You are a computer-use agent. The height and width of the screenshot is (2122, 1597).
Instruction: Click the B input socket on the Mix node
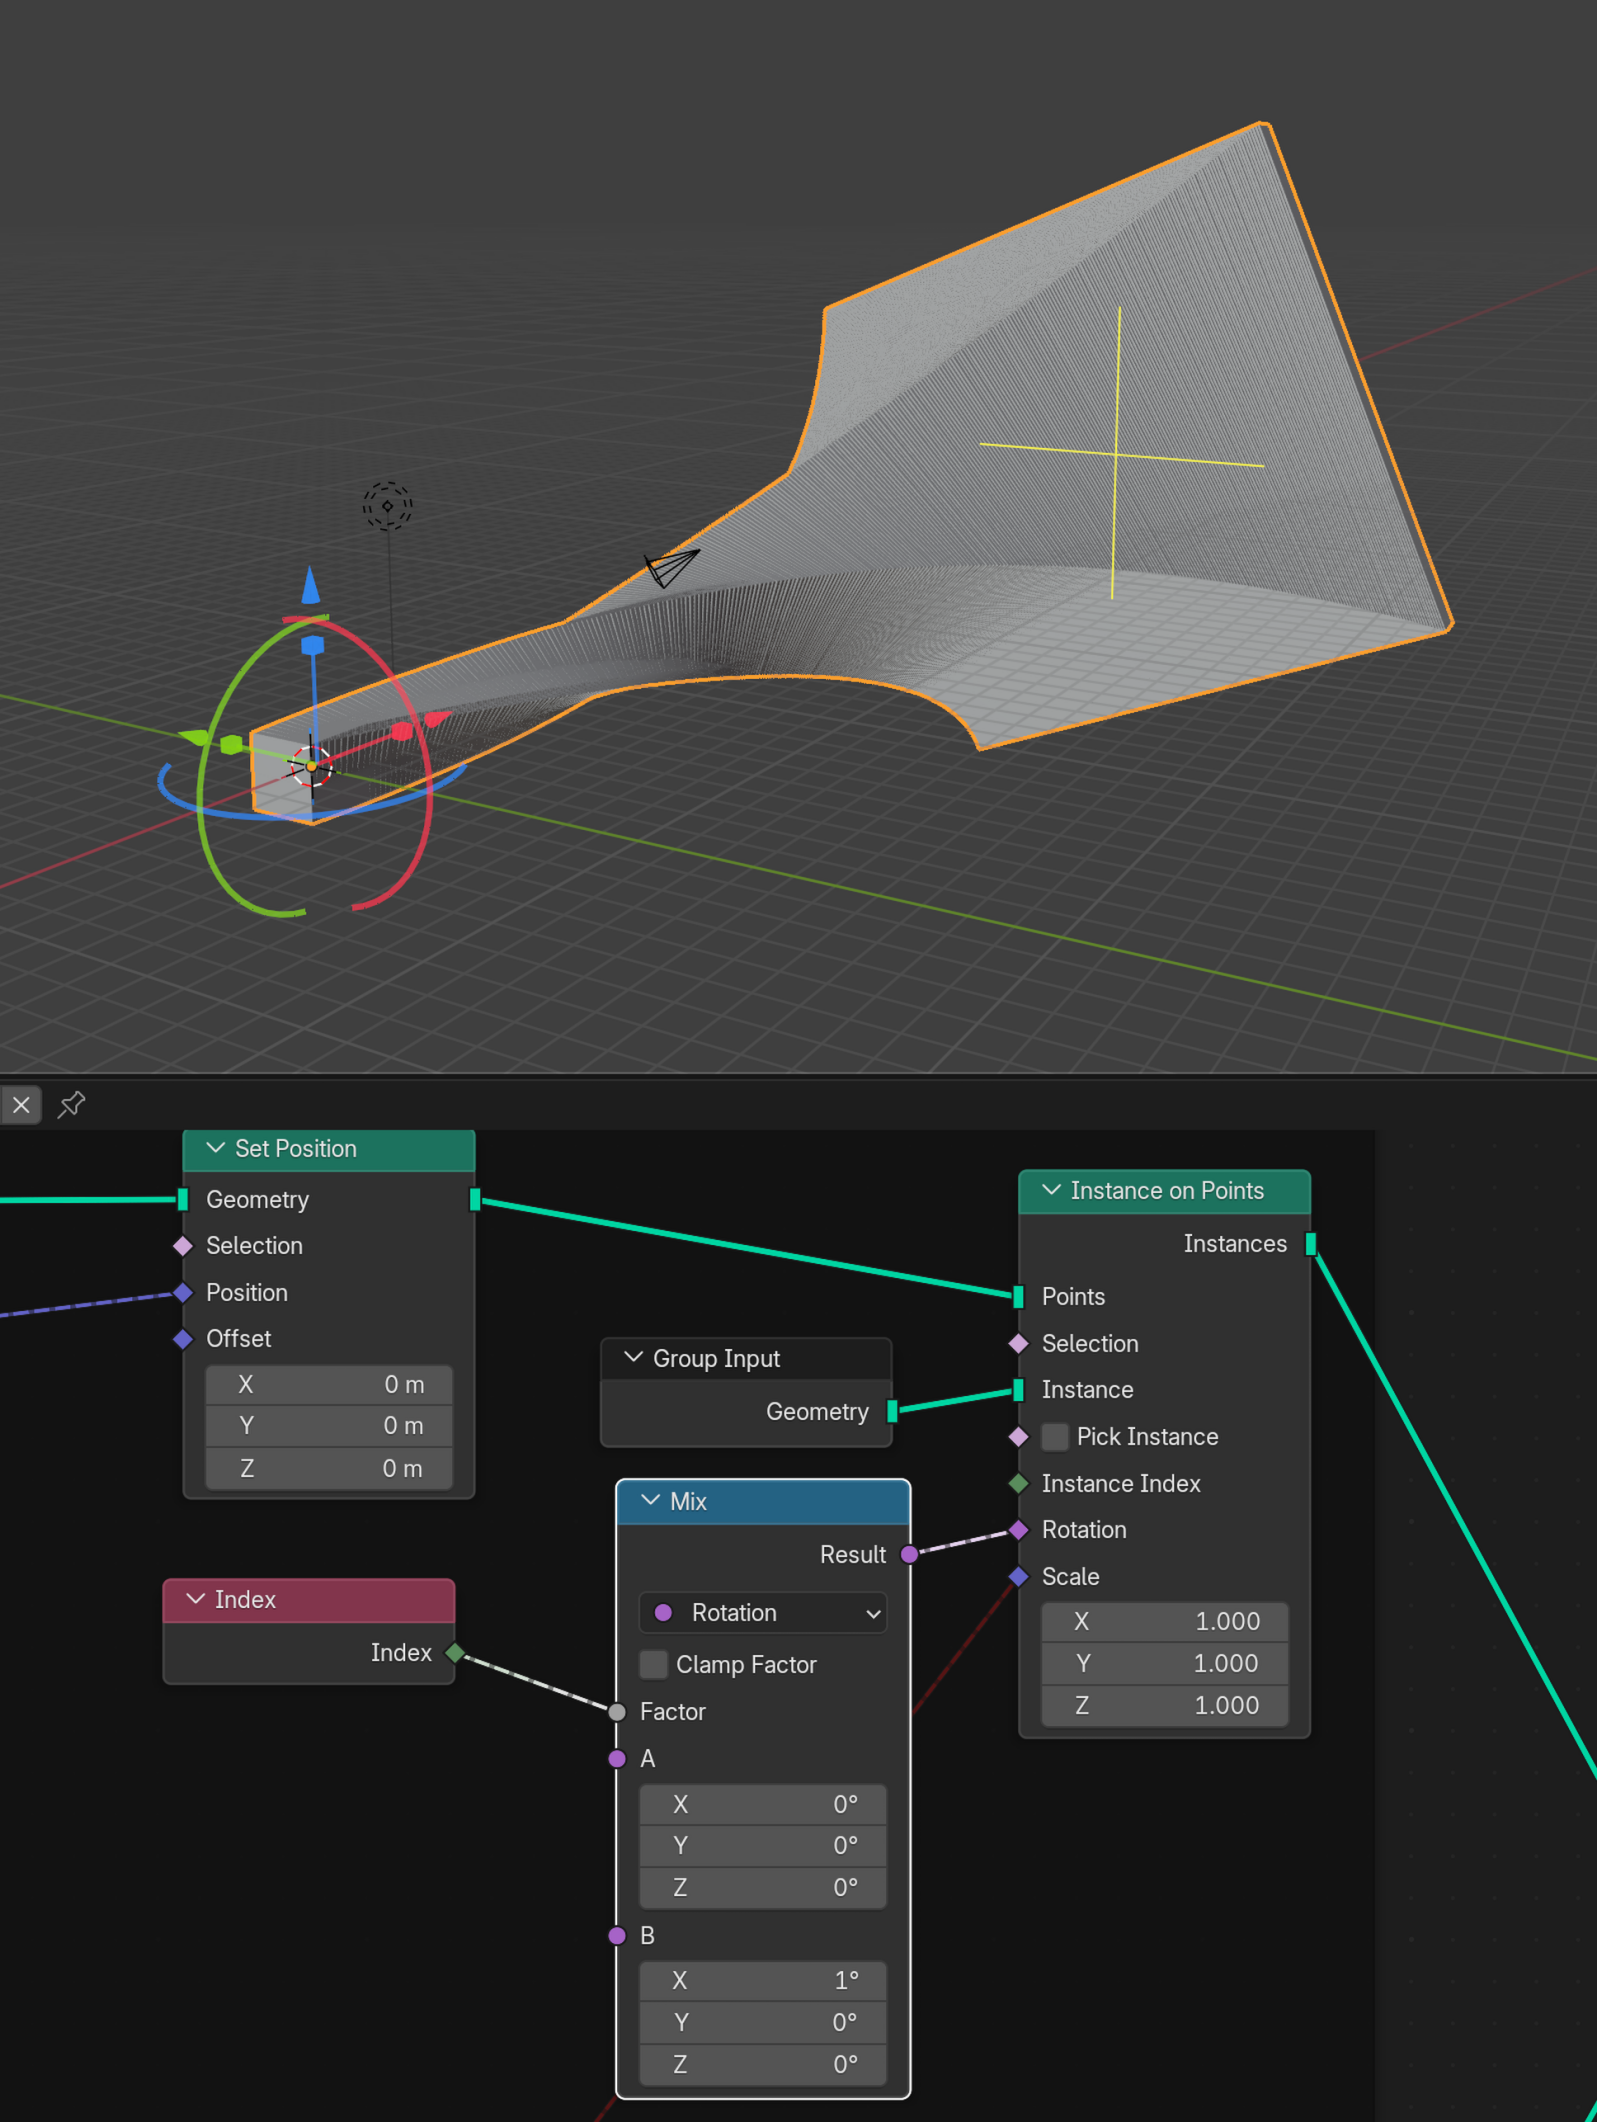pos(617,1935)
